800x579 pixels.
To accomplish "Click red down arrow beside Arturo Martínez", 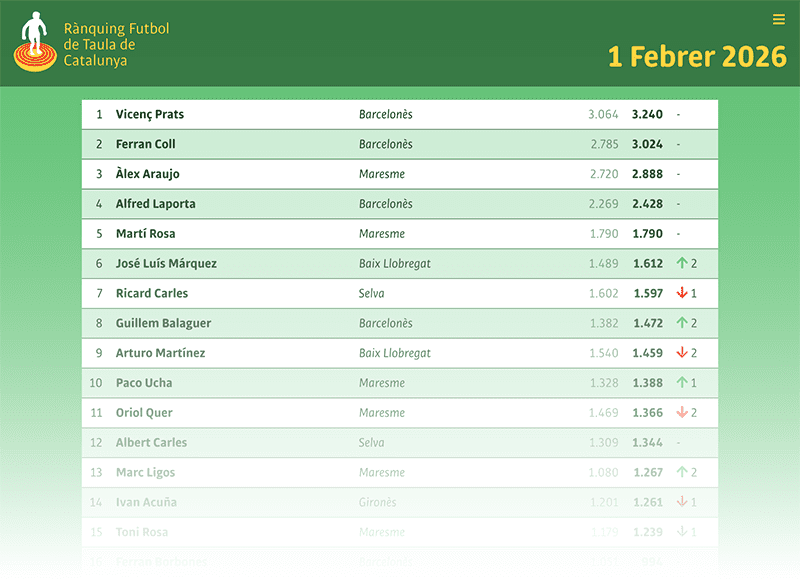I will 682,353.
